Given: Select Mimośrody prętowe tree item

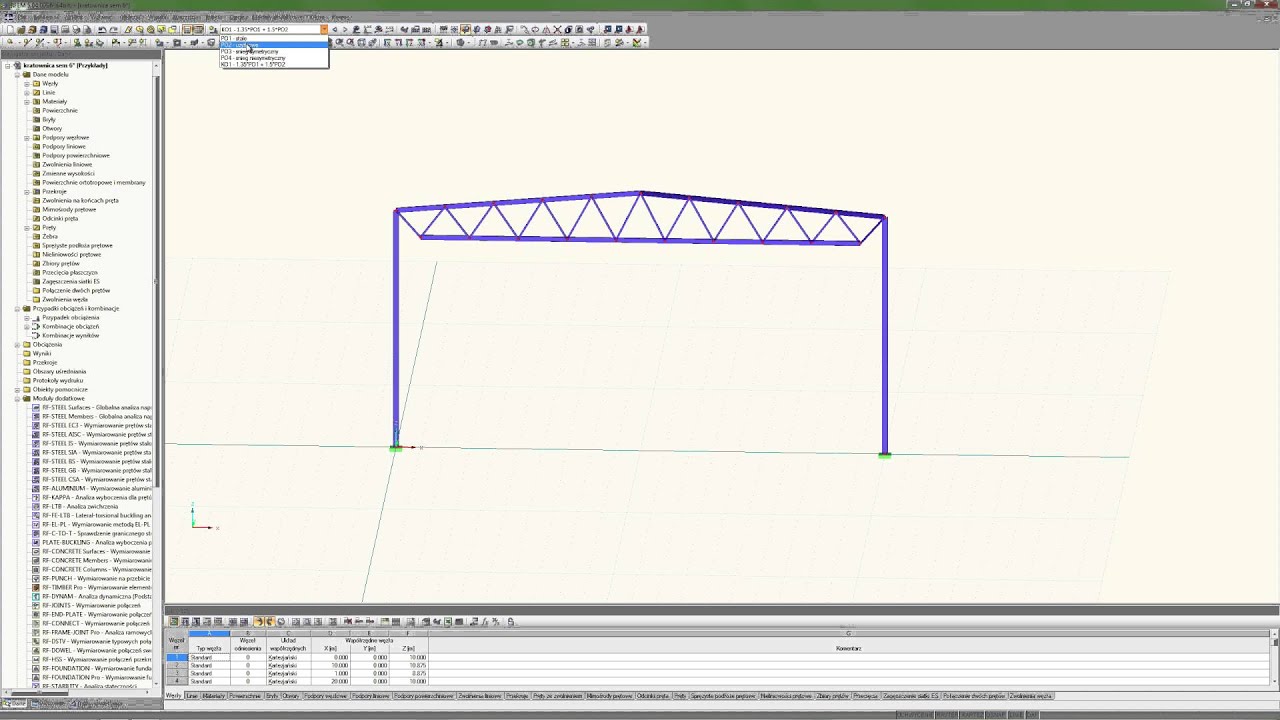Looking at the screenshot, I should pos(69,209).
